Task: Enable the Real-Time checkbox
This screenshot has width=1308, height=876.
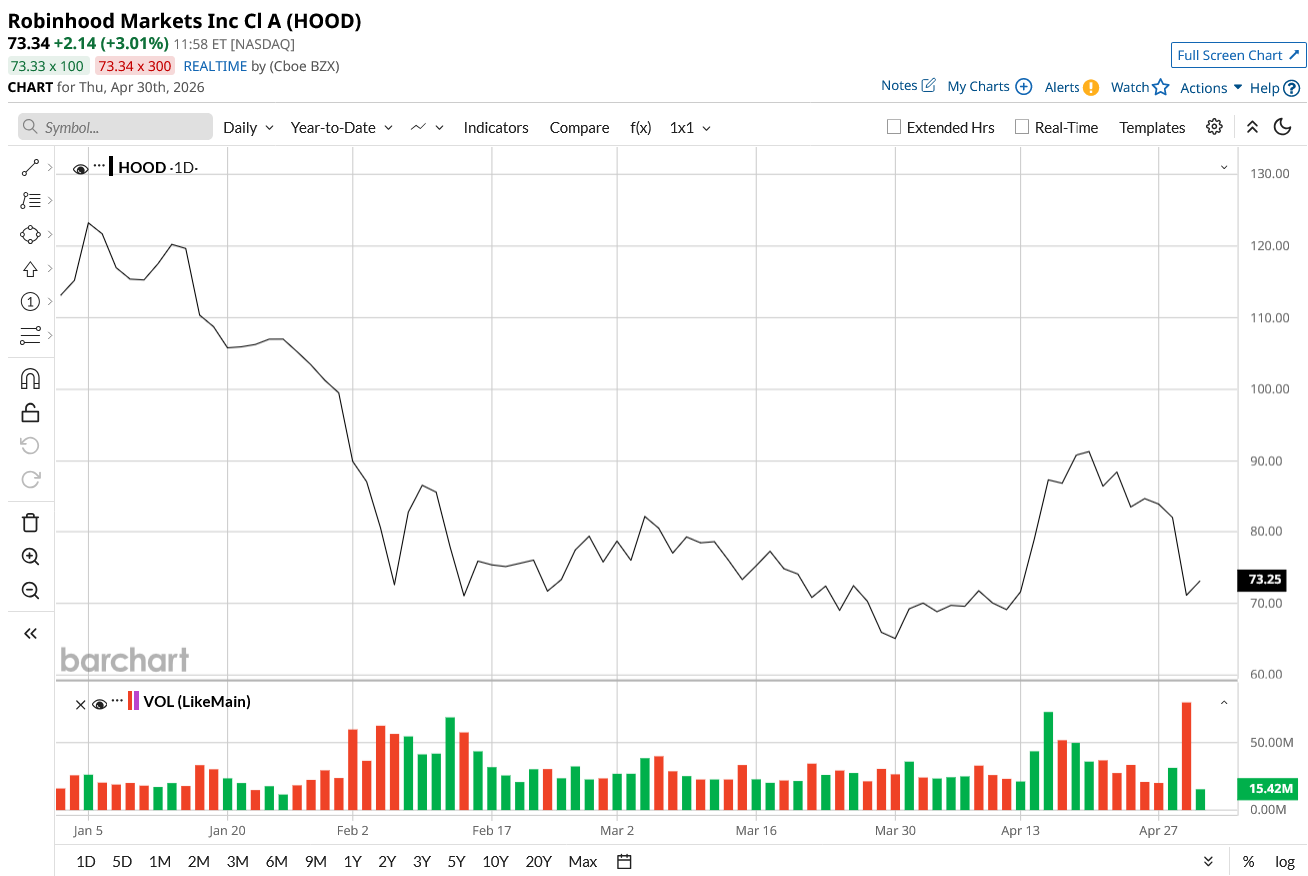Action: pos(1021,127)
